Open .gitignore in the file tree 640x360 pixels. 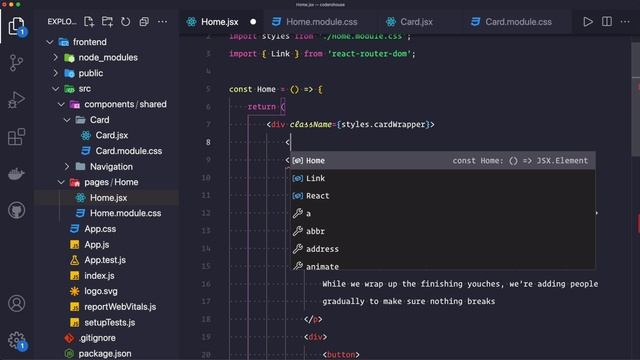tap(97, 338)
